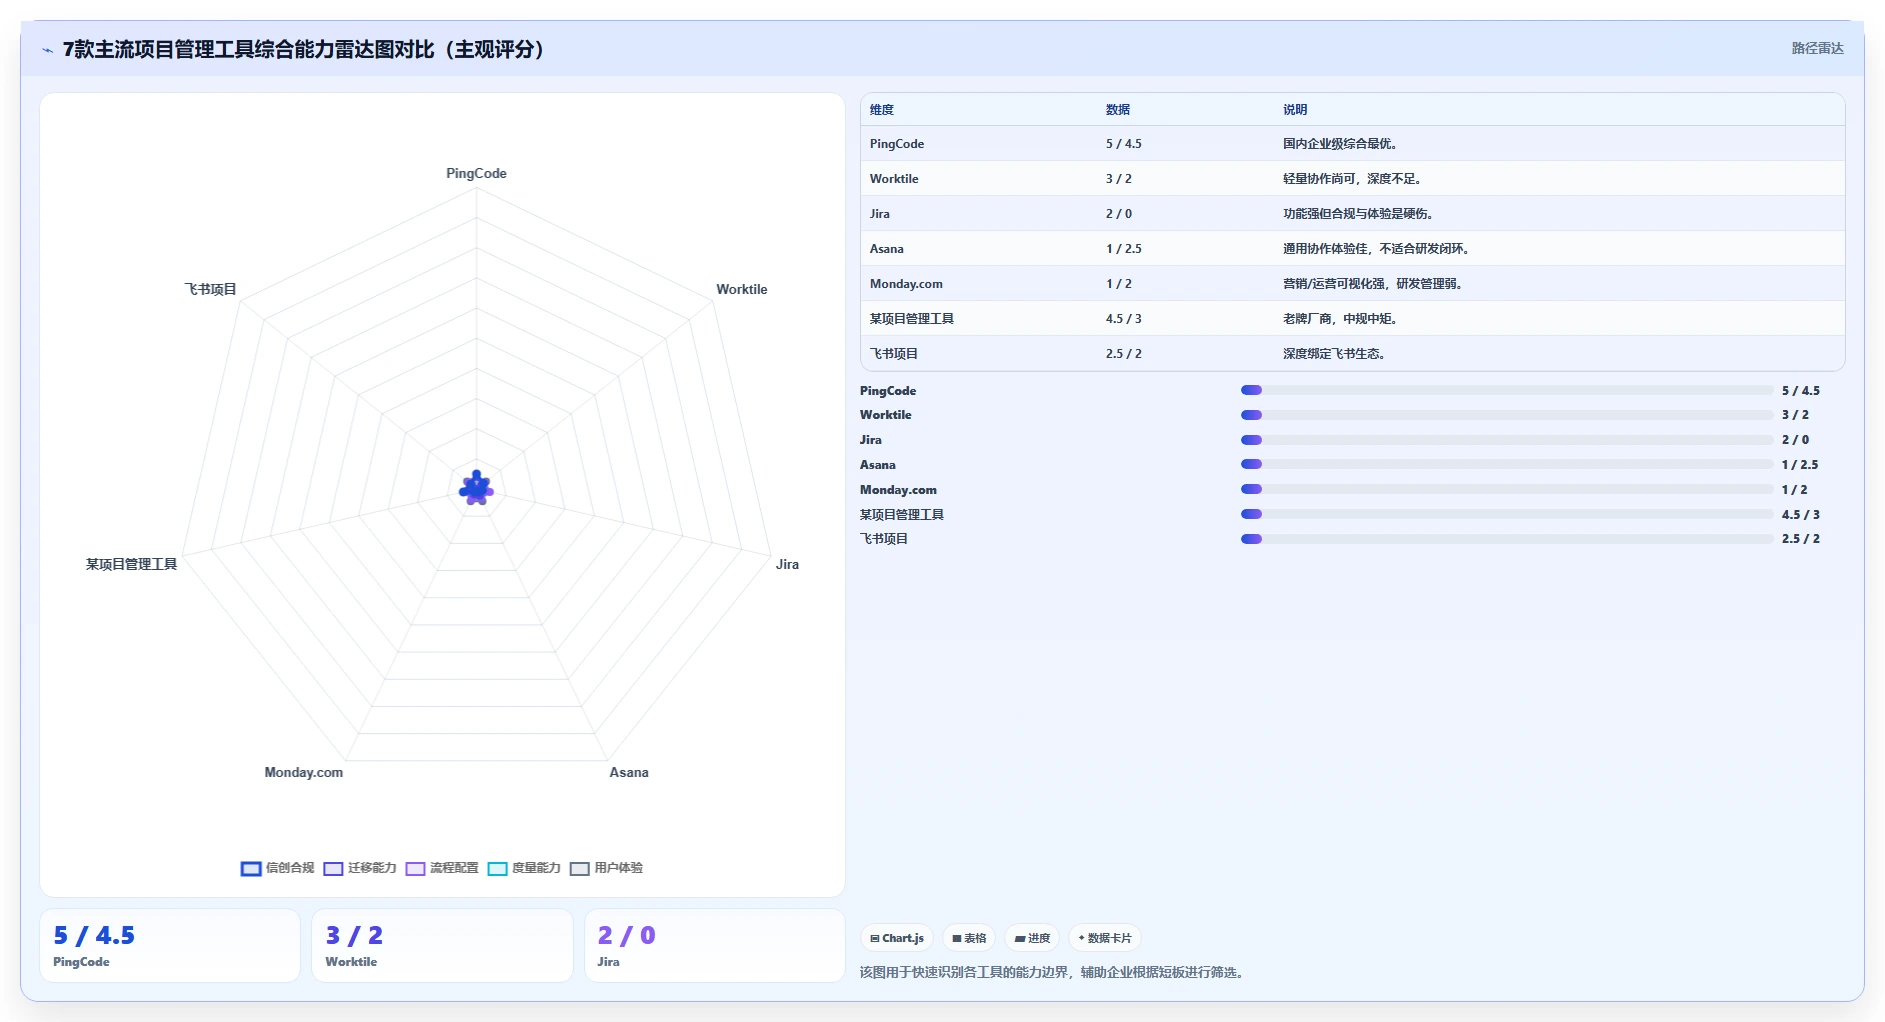This screenshot has height=1022, width=1885.
Task: Click the Asana progress bar
Action: [1507, 464]
